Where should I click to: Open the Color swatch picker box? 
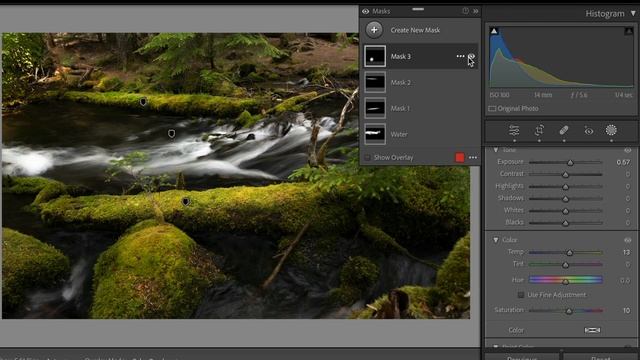click(x=592, y=330)
